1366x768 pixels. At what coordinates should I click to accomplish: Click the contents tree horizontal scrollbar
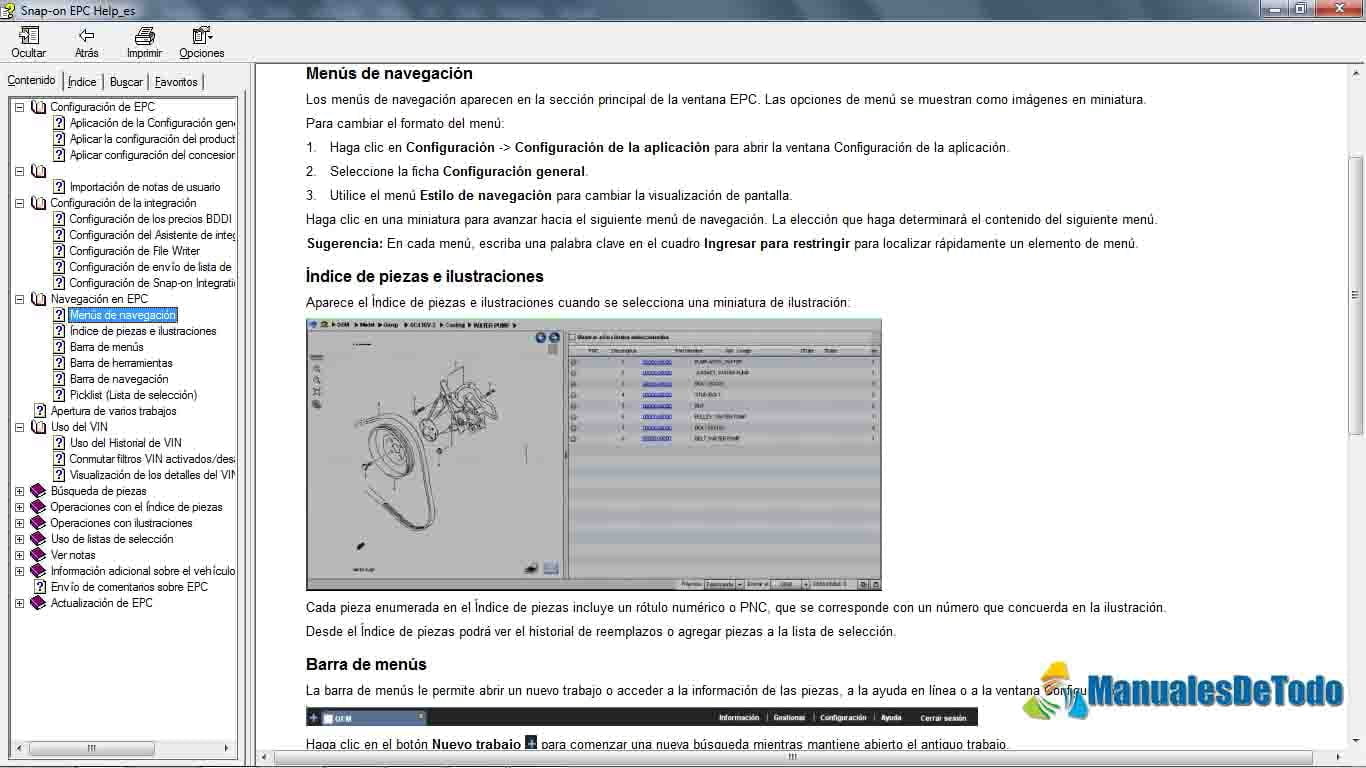pos(92,748)
